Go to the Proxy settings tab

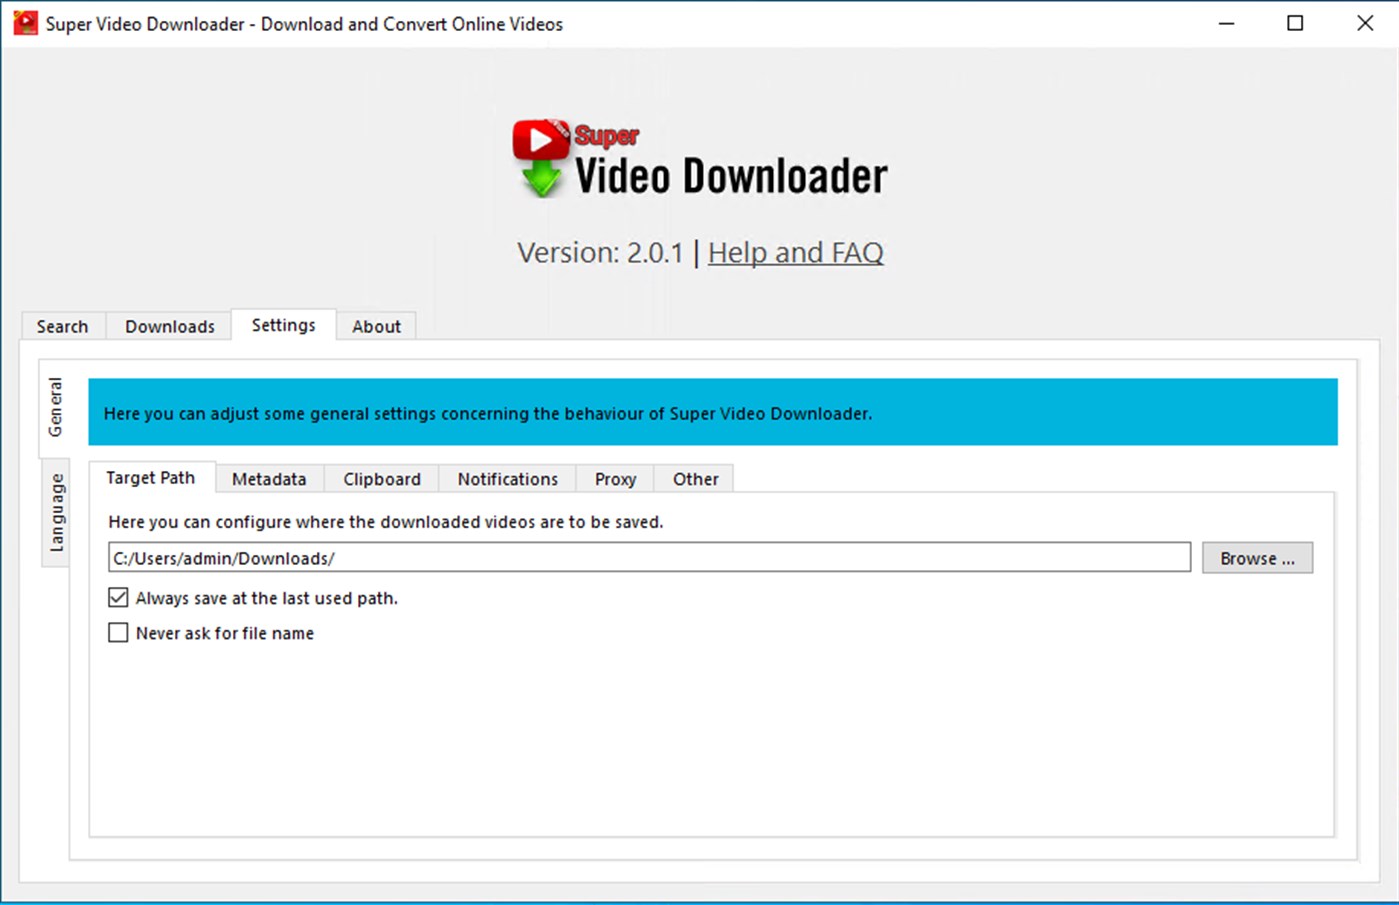coord(615,479)
